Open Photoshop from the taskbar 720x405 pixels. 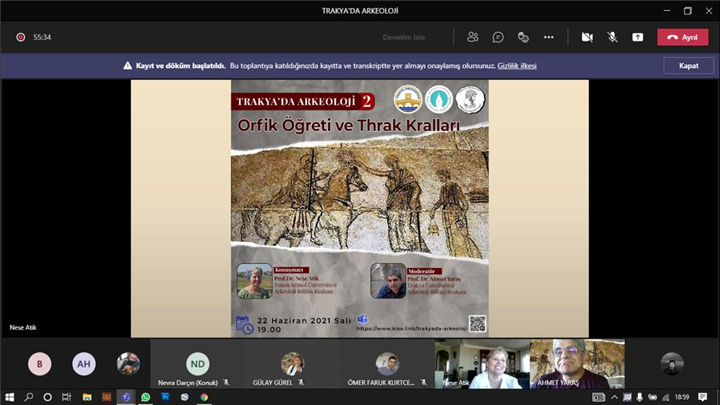pos(165,397)
